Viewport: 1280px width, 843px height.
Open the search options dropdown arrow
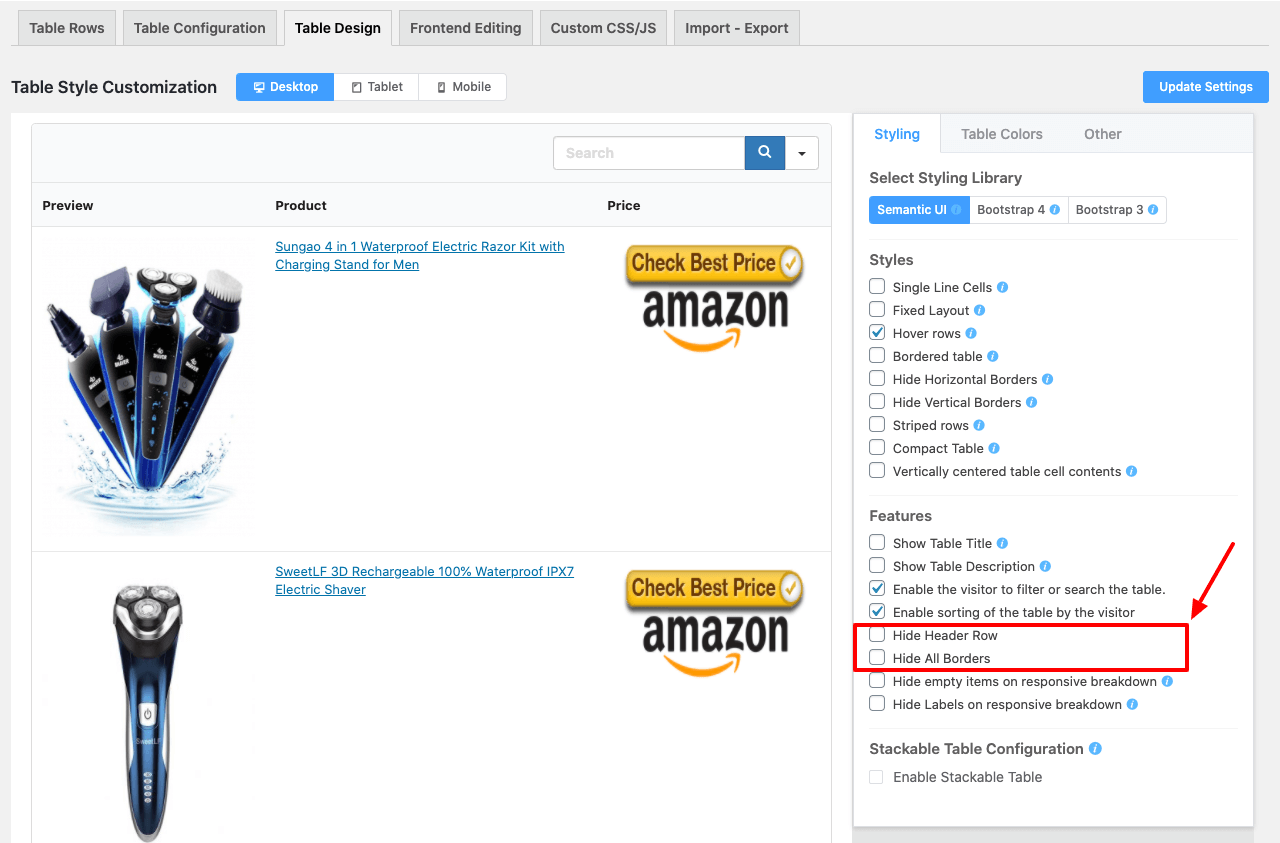click(802, 153)
